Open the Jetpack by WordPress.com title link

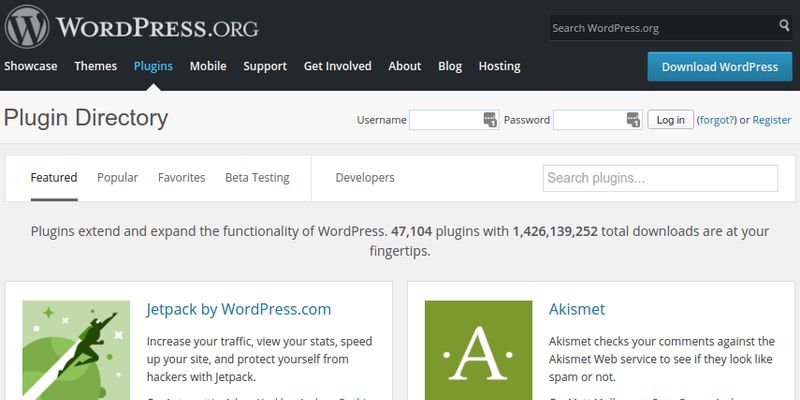[x=239, y=309]
